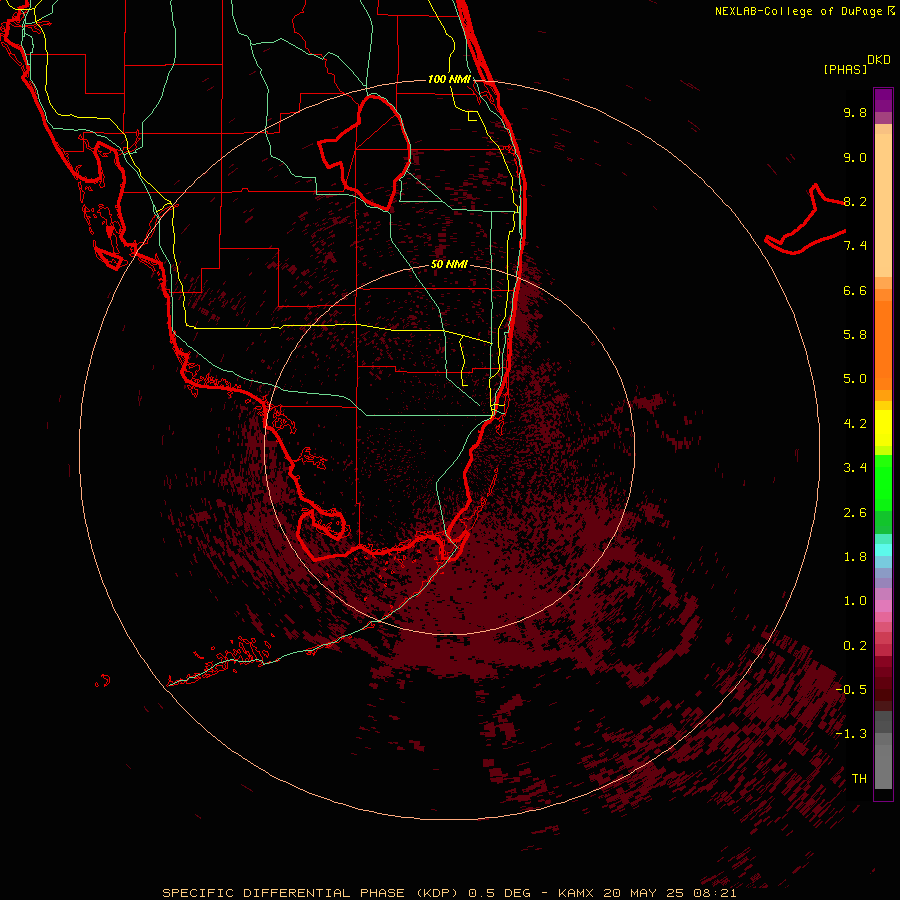This screenshot has width=900, height=900.
Task: Click the 3.4 value on color scale
Action: click(x=855, y=468)
